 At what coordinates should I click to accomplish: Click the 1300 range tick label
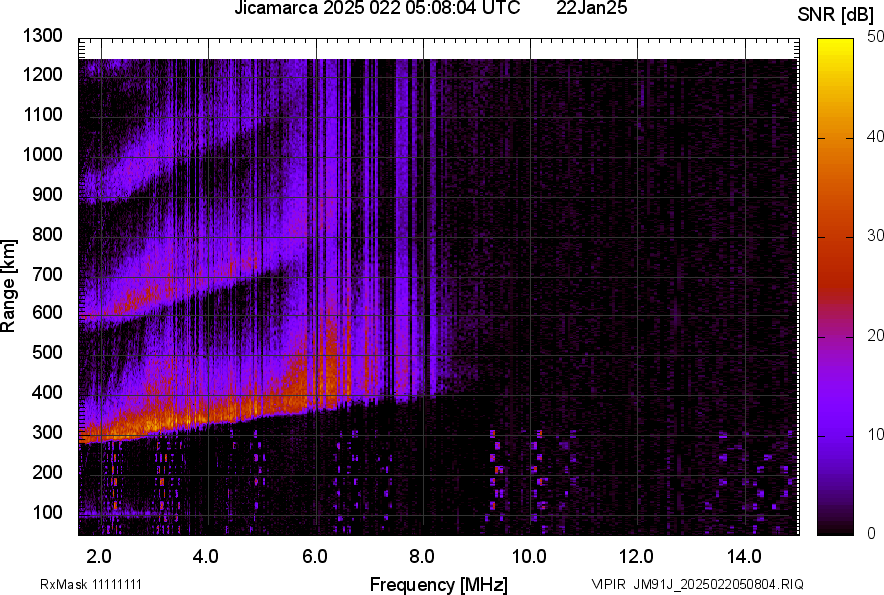[x=41, y=36]
